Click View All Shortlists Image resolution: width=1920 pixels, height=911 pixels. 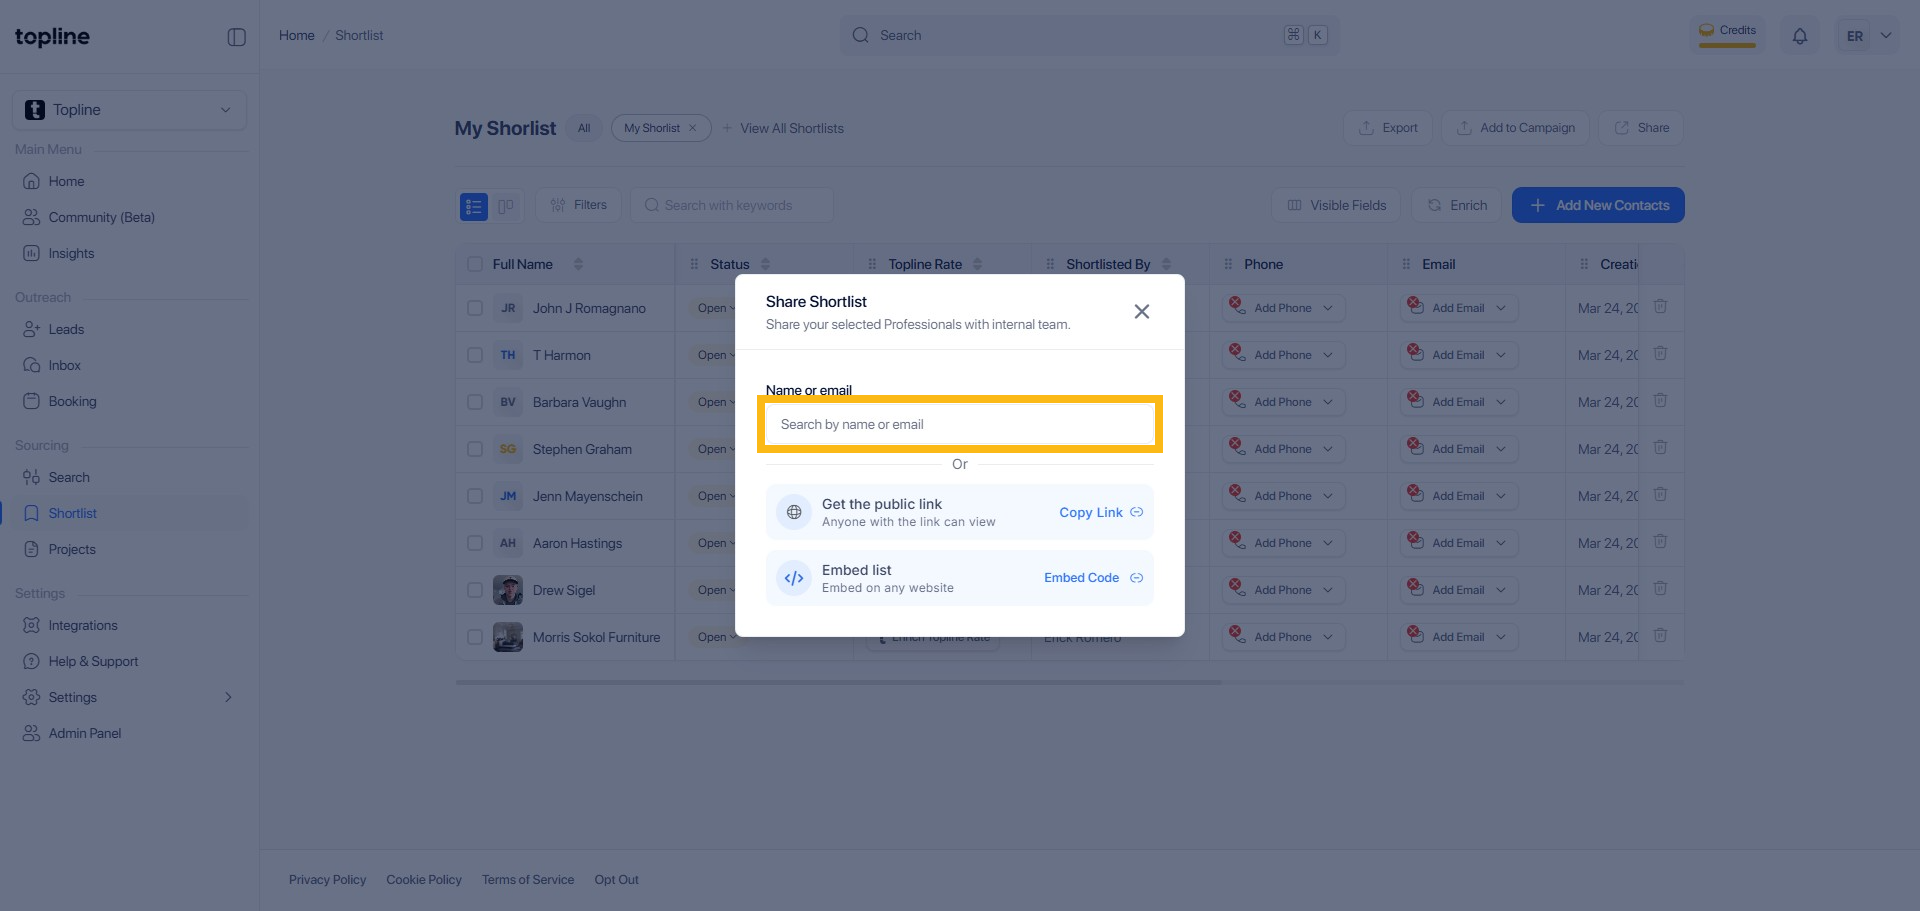coord(783,129)
